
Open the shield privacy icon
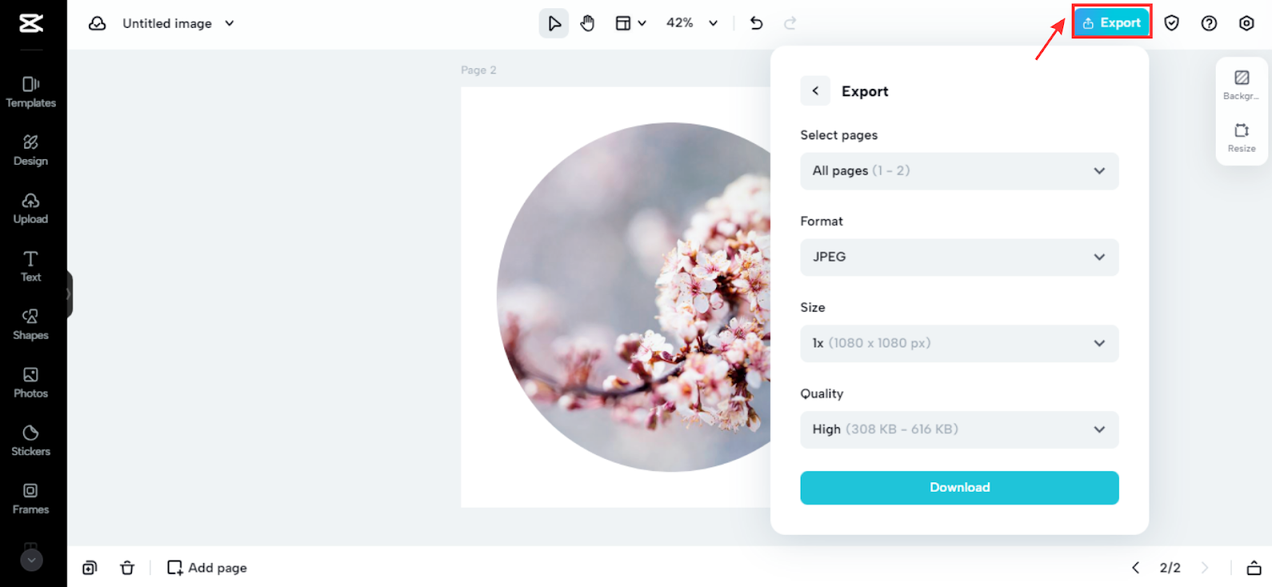[1172, 23]
